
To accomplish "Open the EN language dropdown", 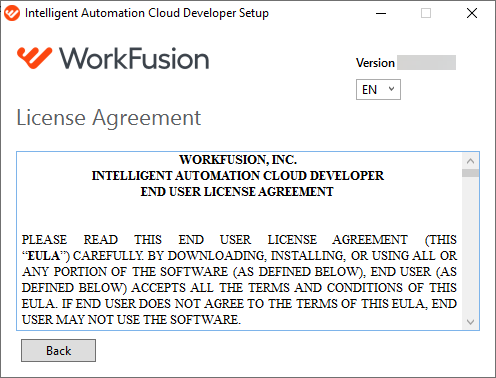I will pyautogui.click(x=378, y=89).
